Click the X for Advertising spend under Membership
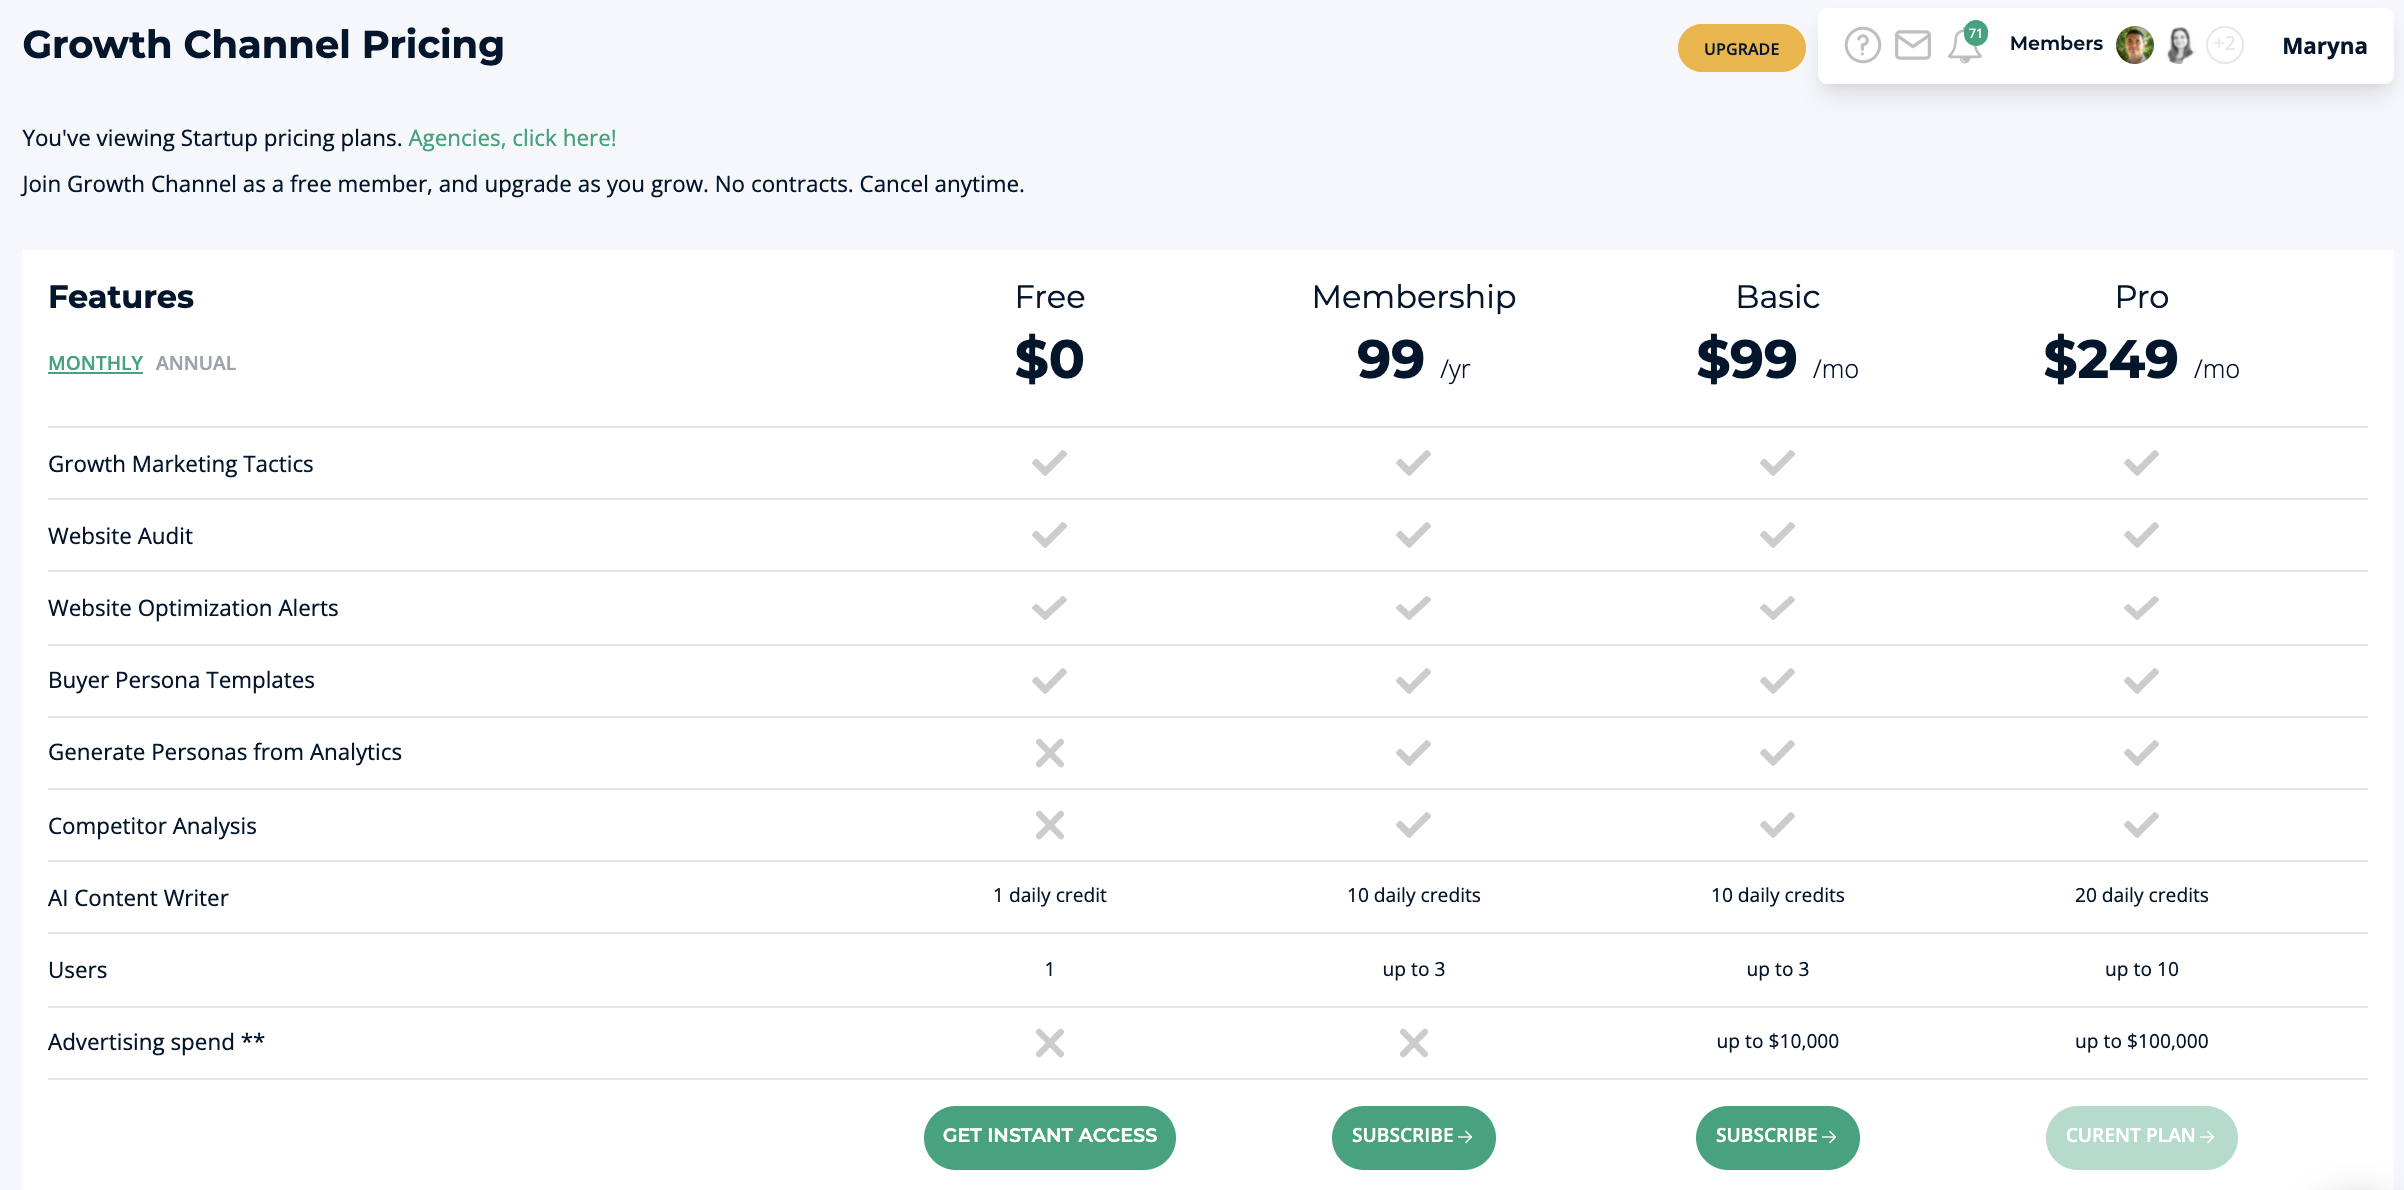 pos(1413,1043)
